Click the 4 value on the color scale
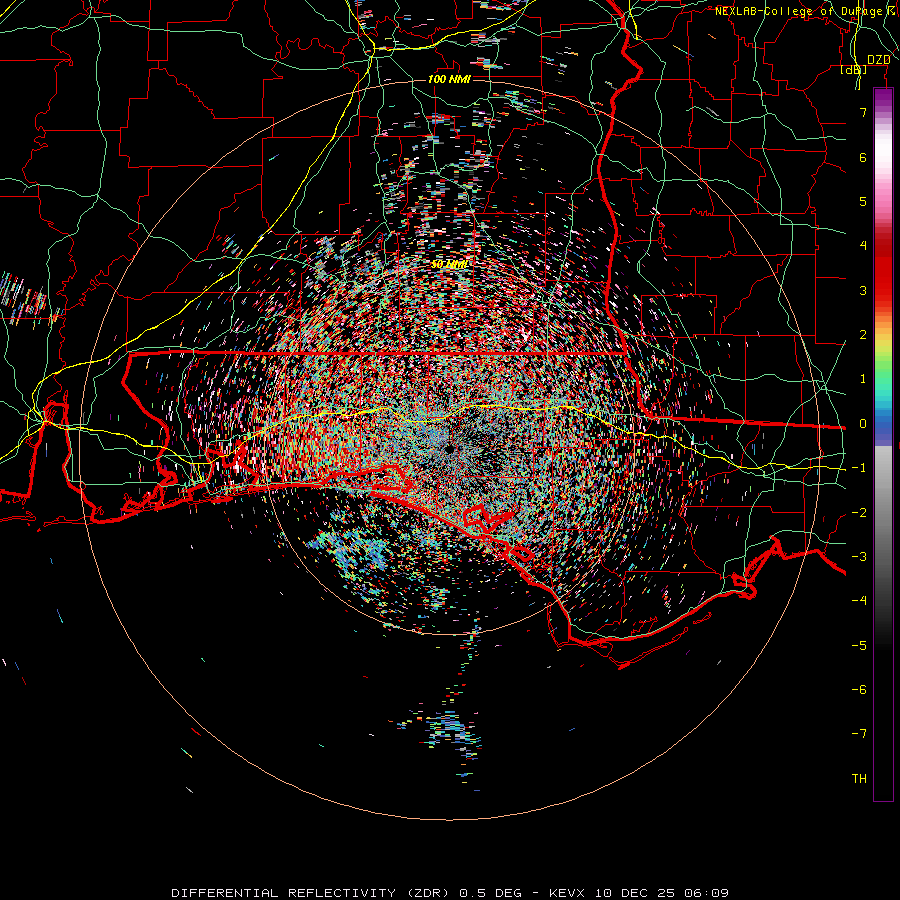This screenshot has height=900, width=900. 863,246
